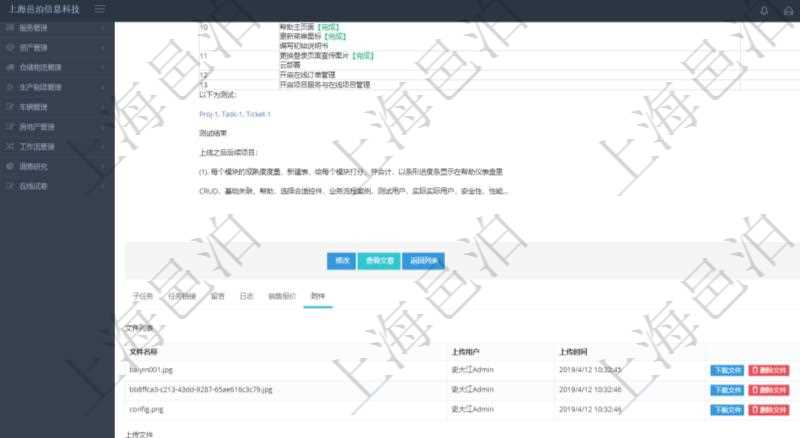Screen dimensions: 800x438
Task: Select the 附件 tab
Action: (x=318, y=296)
